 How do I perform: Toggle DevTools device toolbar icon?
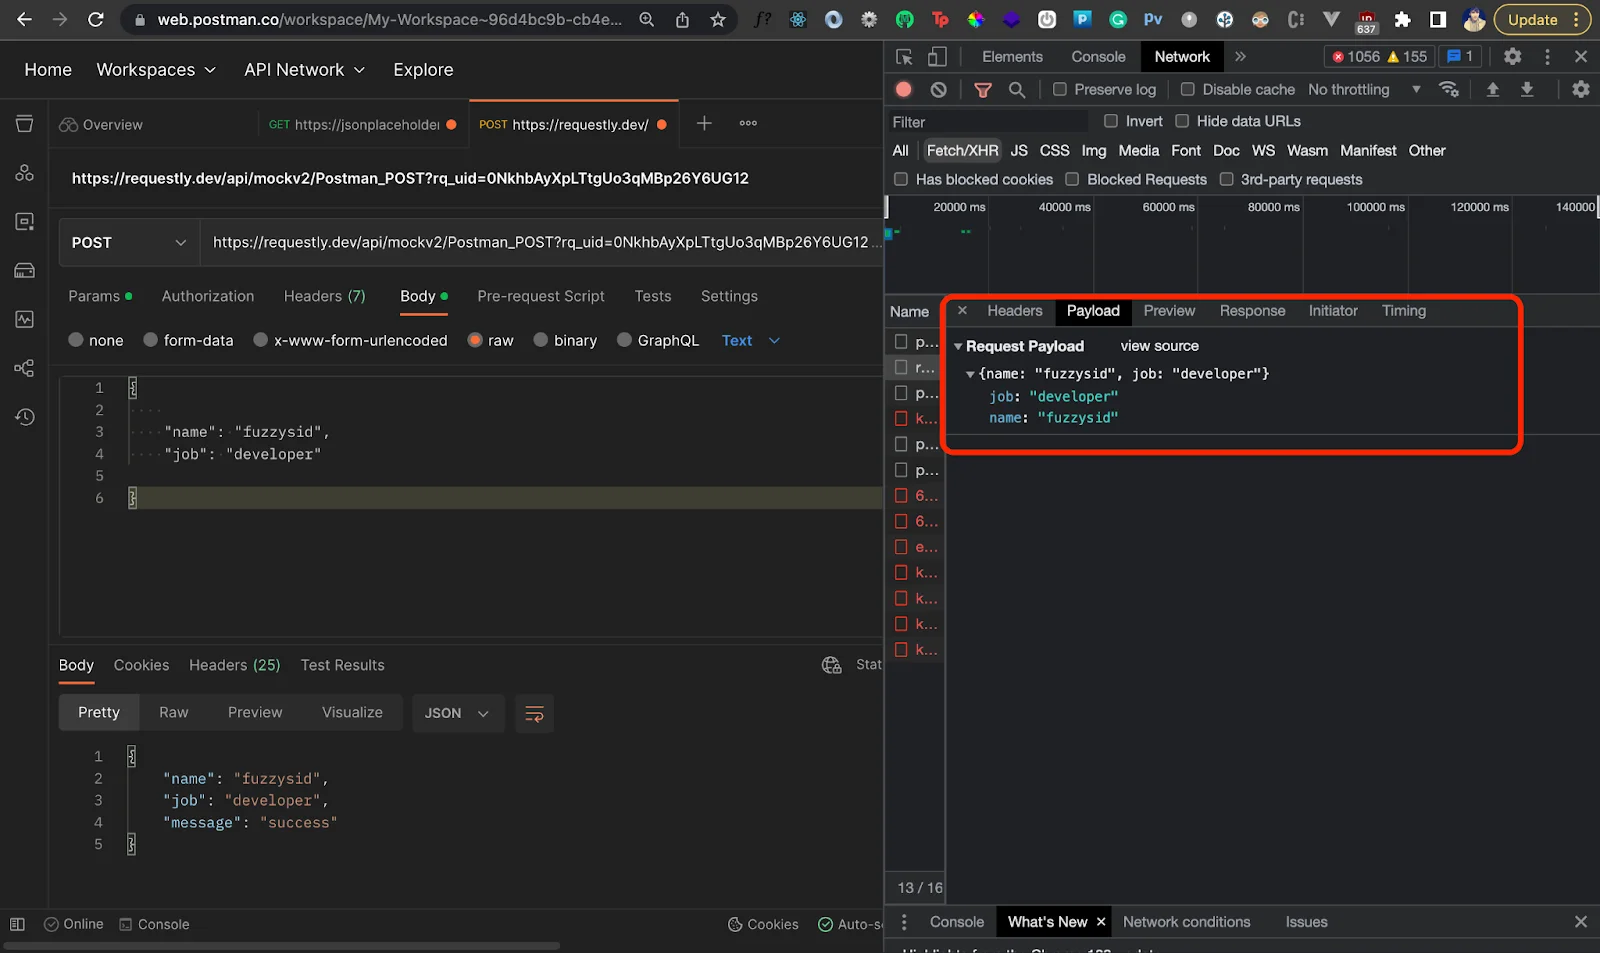click(x=937, y=57)
